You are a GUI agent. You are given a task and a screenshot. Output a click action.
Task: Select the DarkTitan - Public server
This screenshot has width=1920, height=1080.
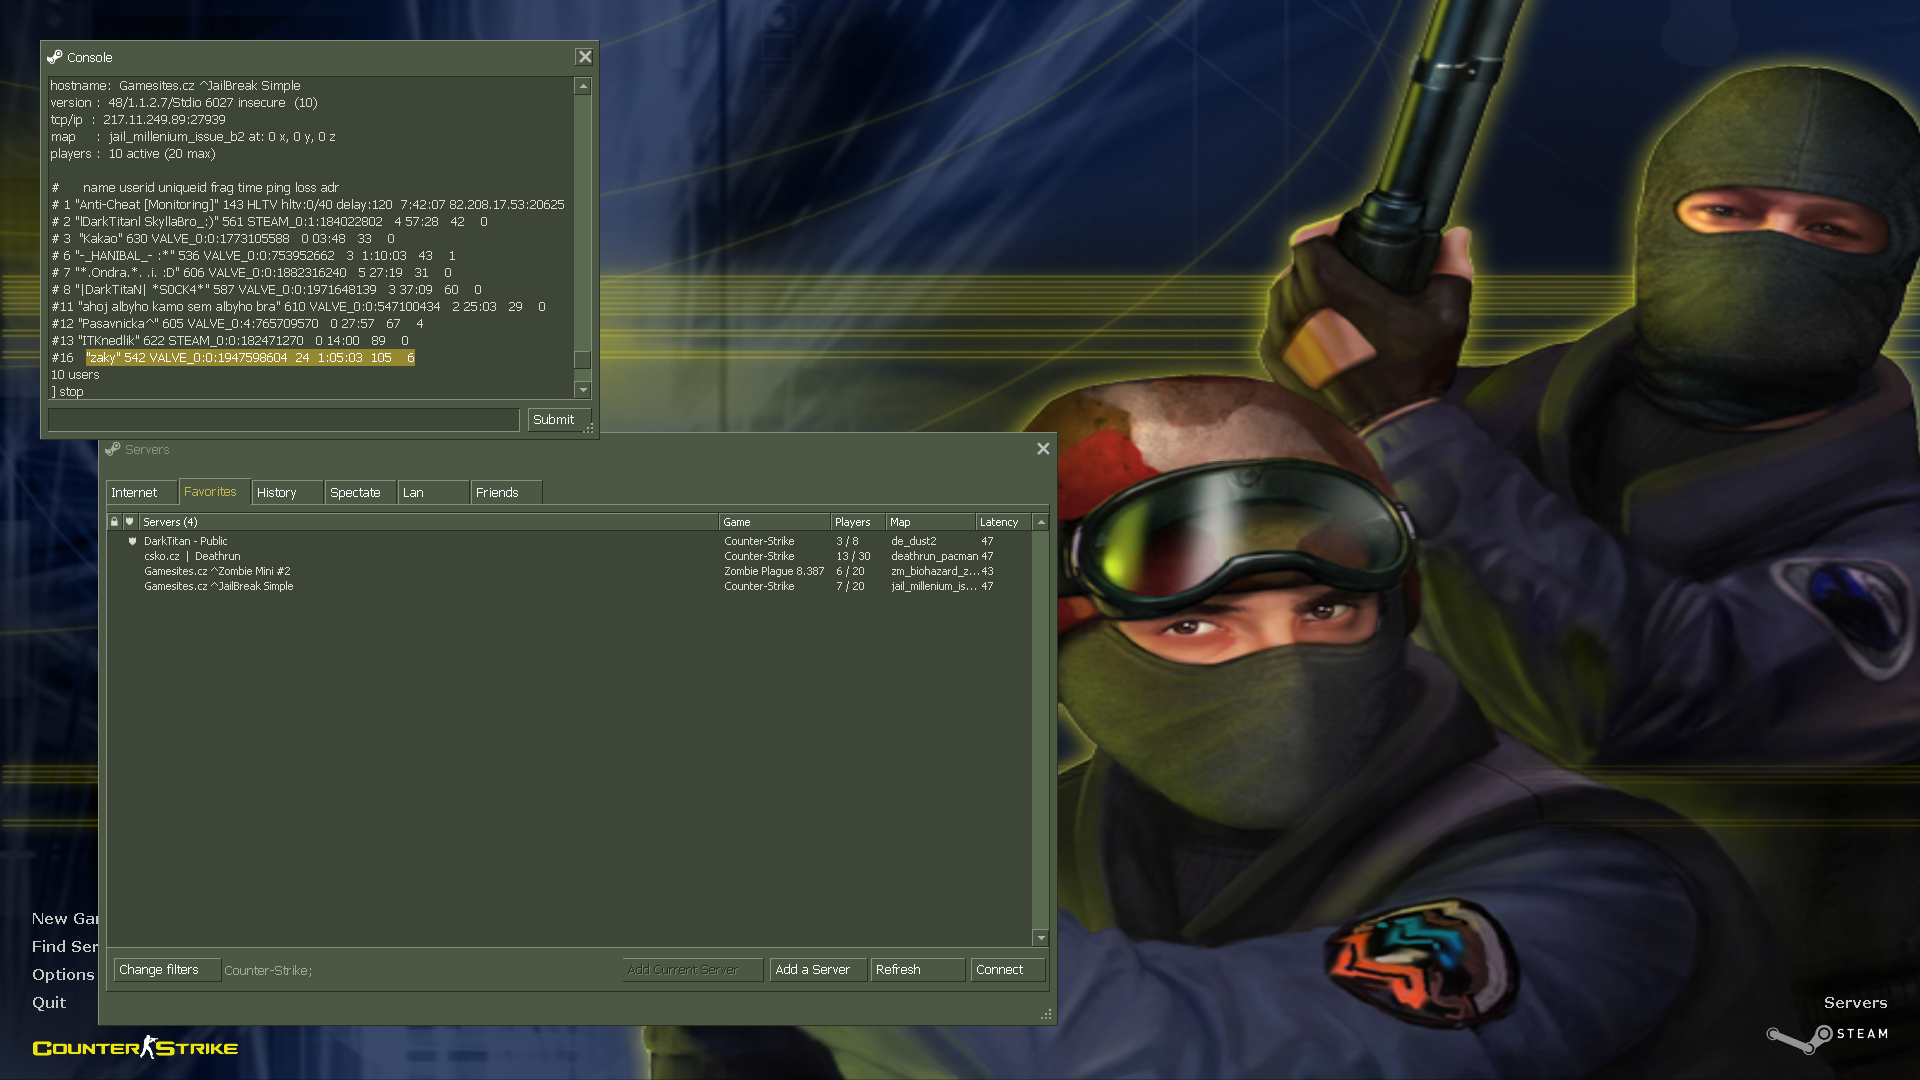click(x=570, y=541)
